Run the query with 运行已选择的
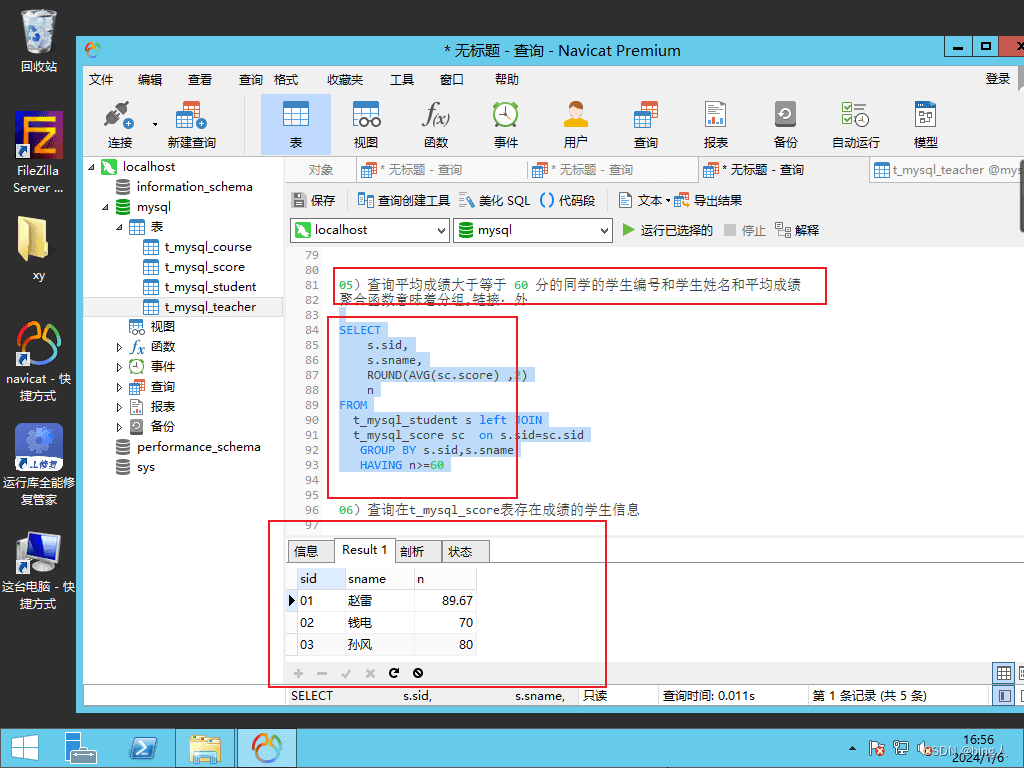 667,230
